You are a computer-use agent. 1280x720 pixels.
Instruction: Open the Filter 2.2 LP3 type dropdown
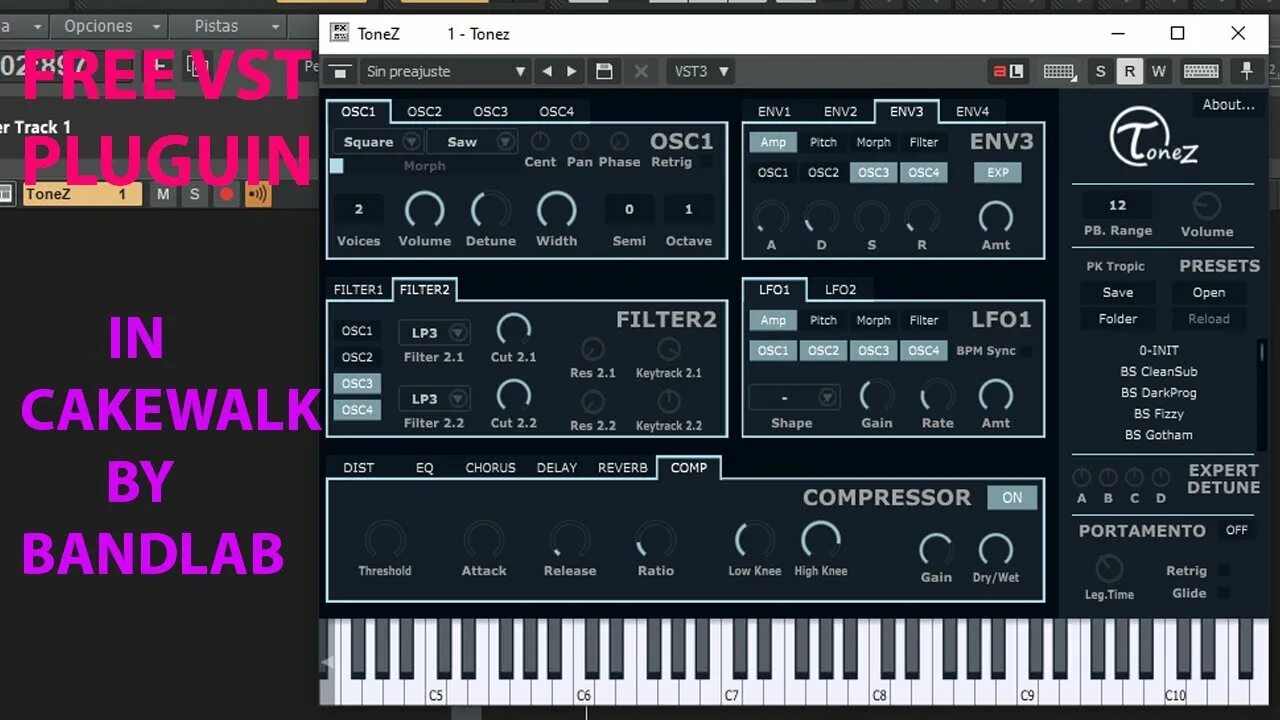(x=434, y=398)
